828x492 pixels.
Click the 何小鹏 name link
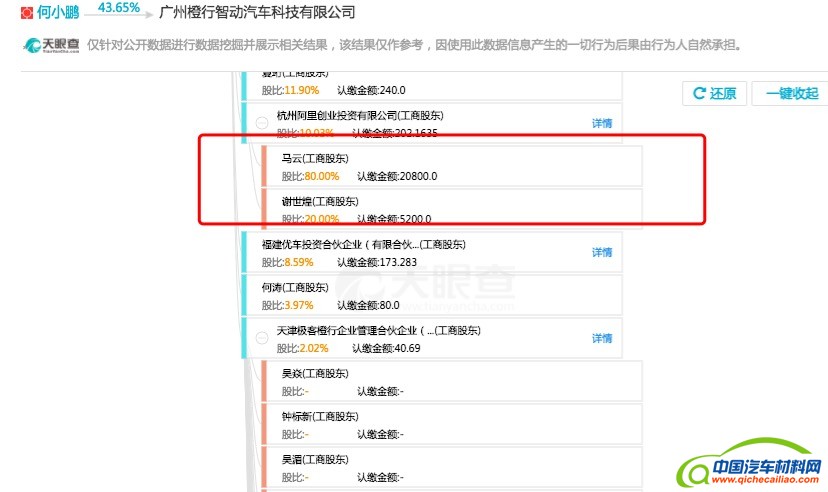click(x=58, y=12)
